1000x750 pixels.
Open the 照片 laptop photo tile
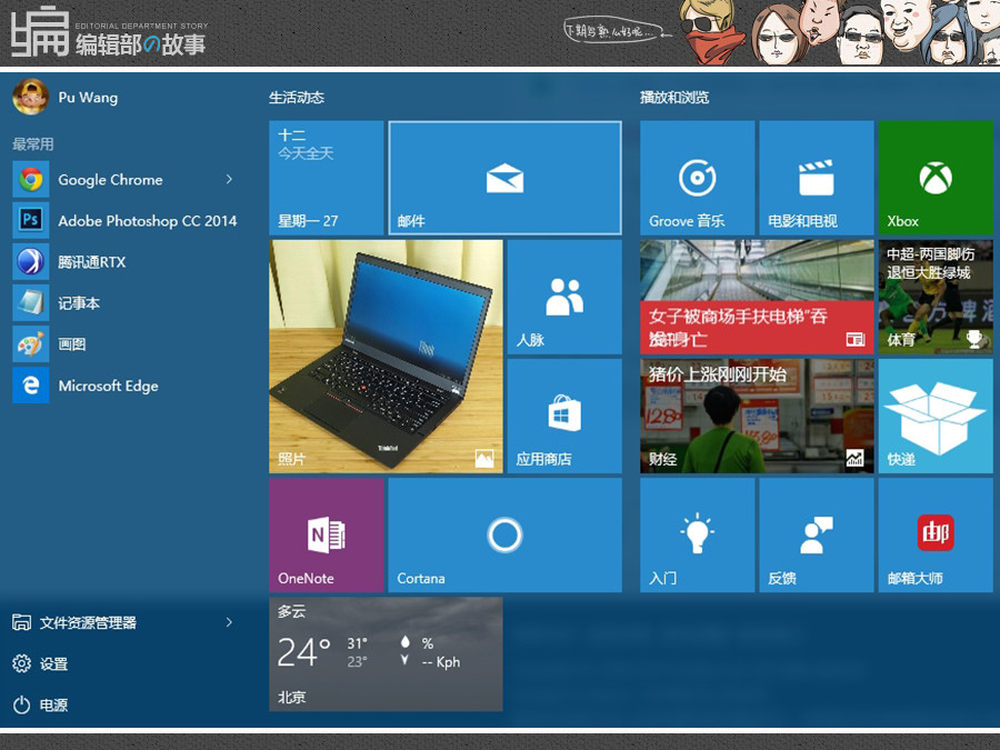pos(385,356)
